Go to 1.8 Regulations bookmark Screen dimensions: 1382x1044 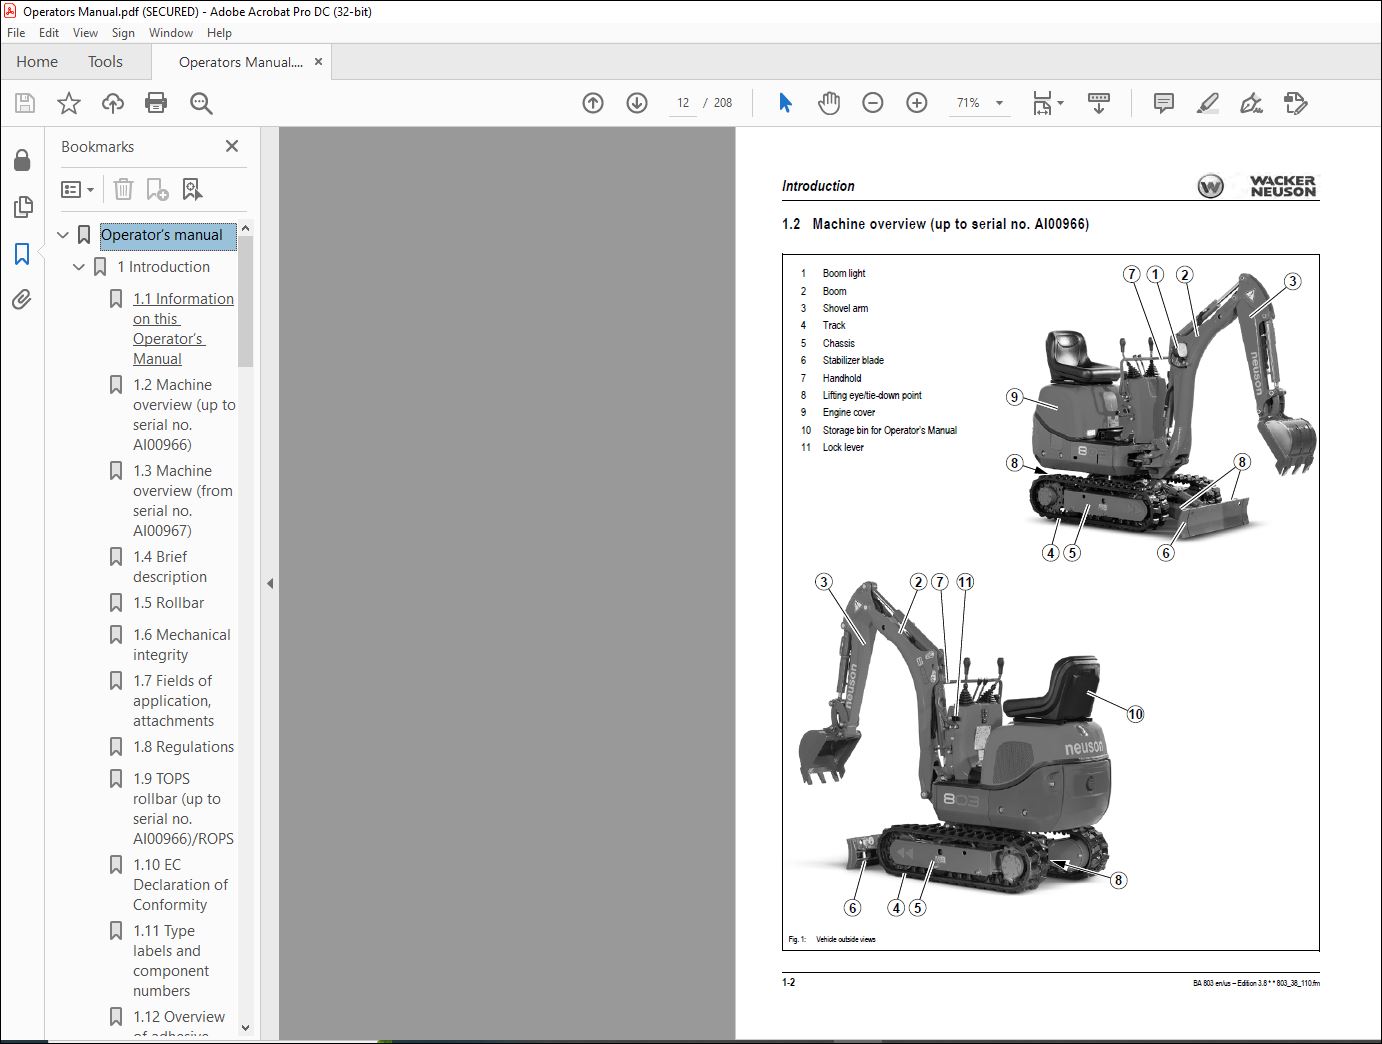click(x=183, y=747)
